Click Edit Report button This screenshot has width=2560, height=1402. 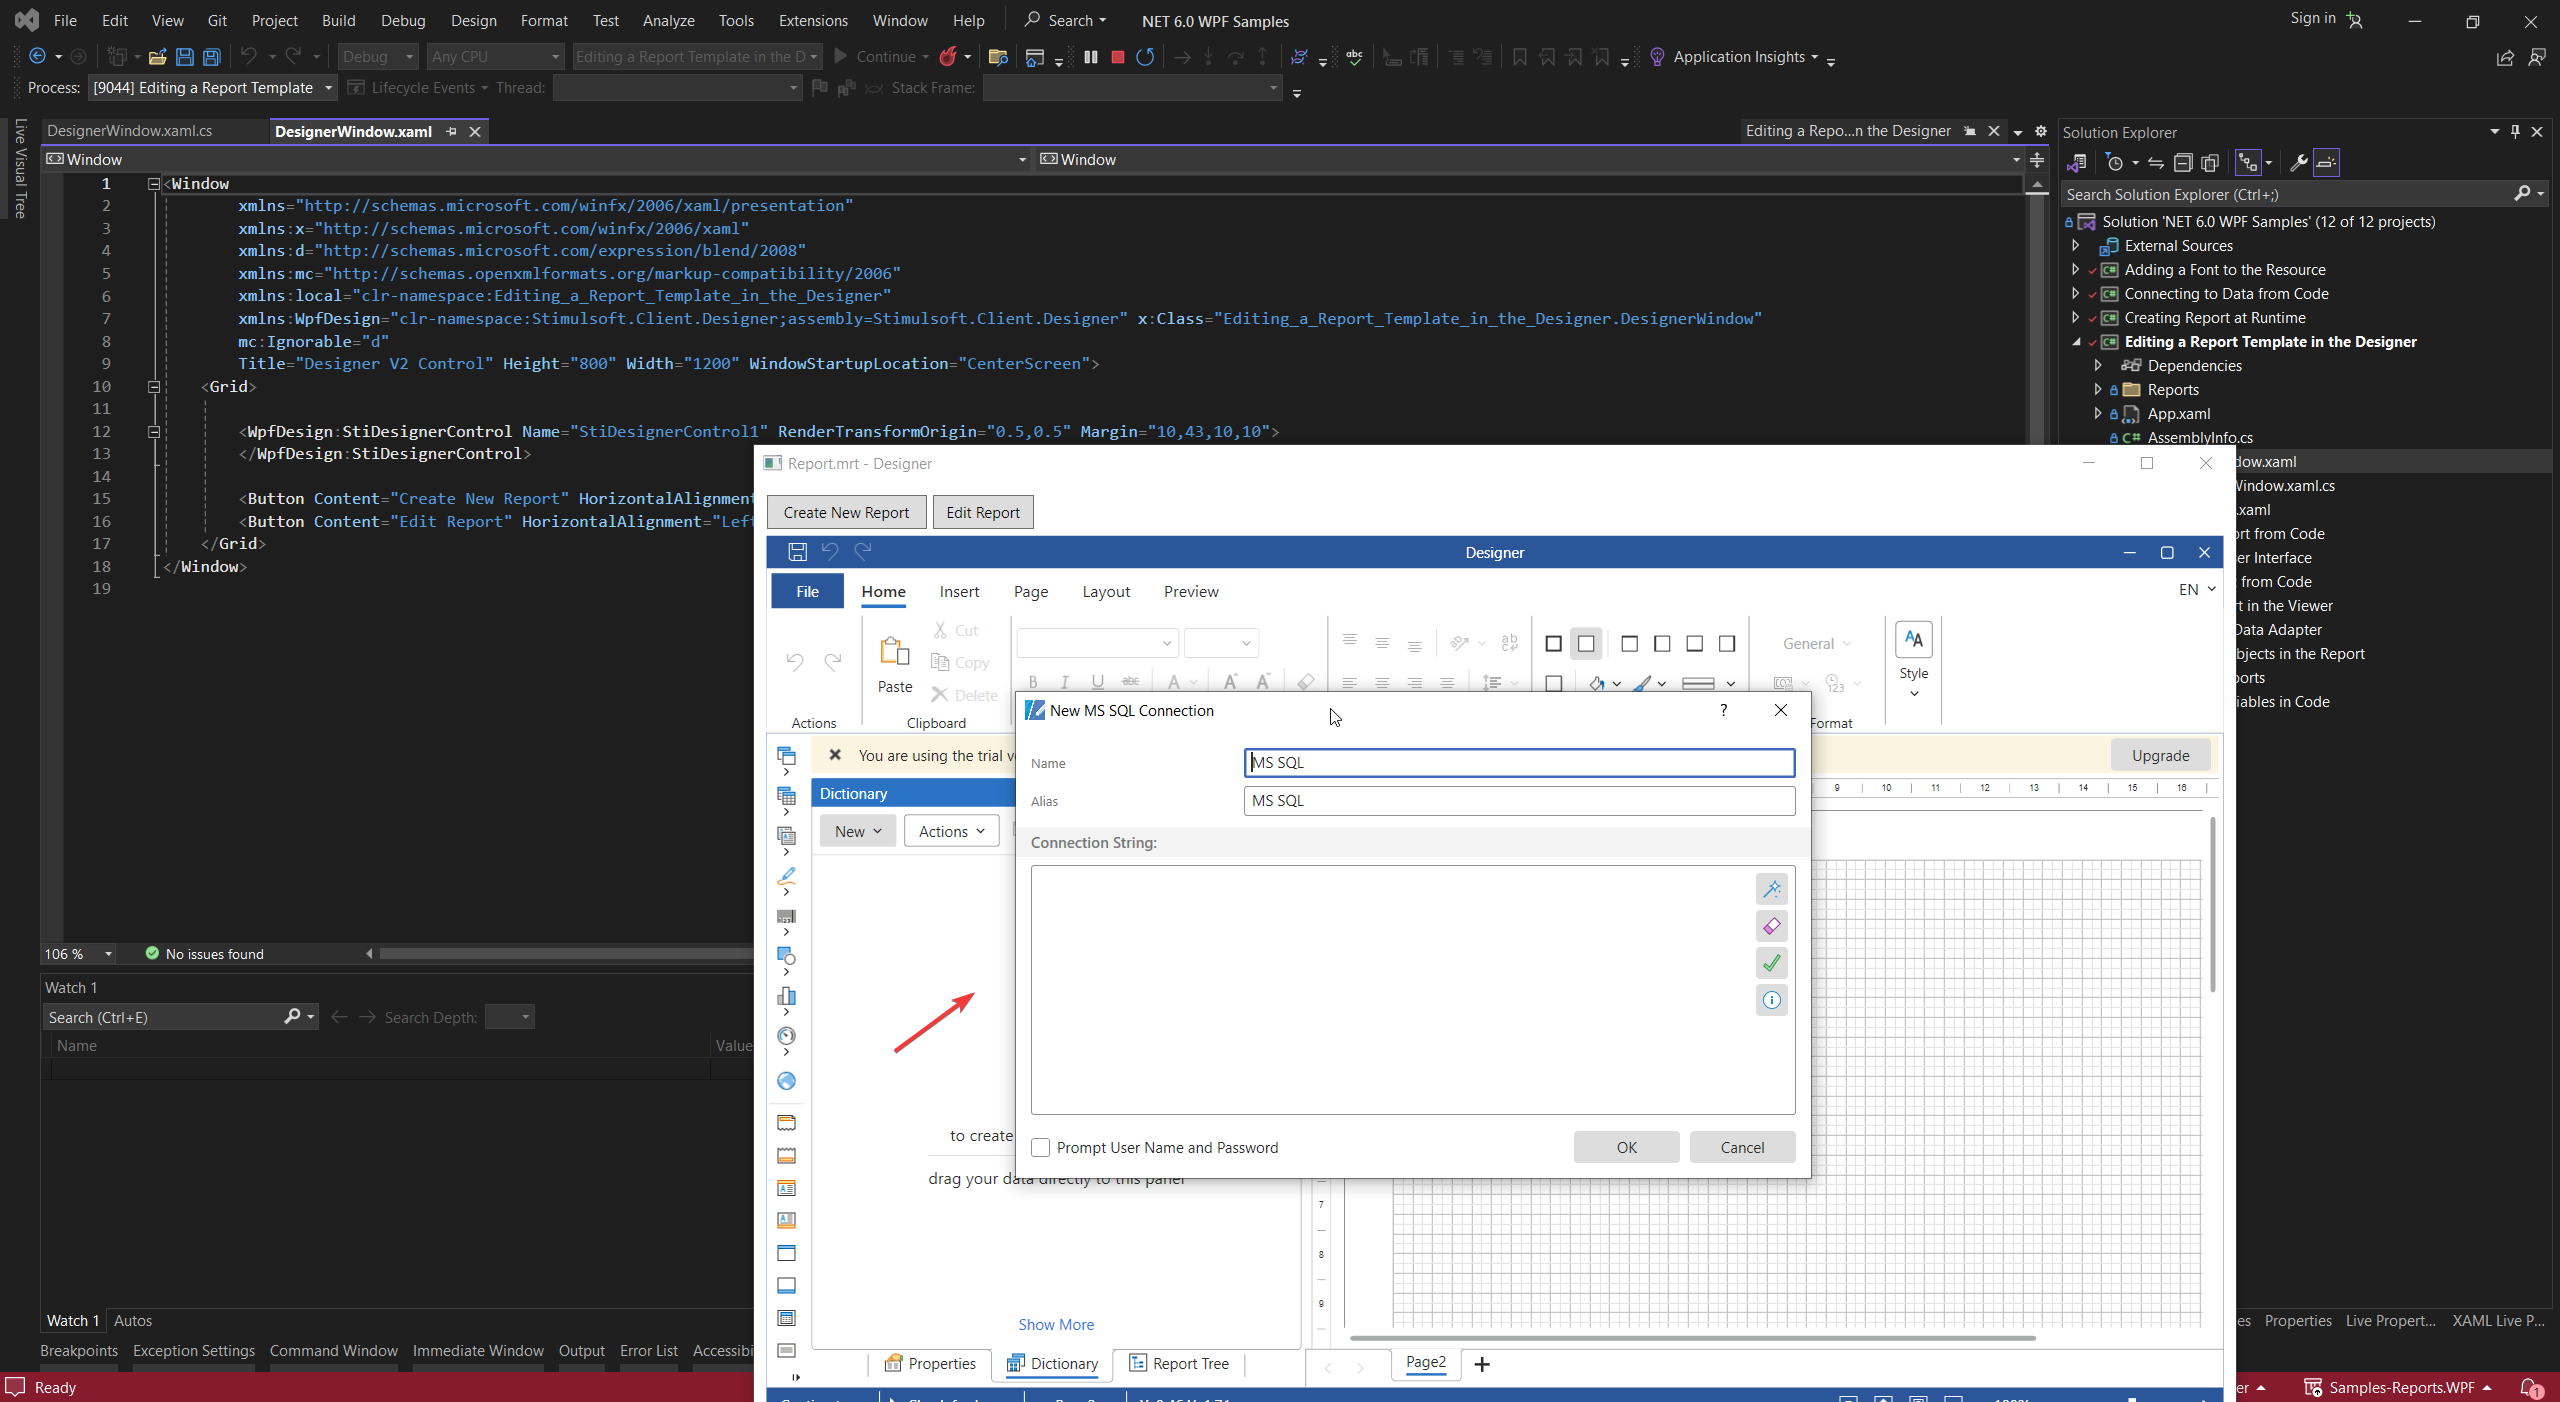(983, 512)
